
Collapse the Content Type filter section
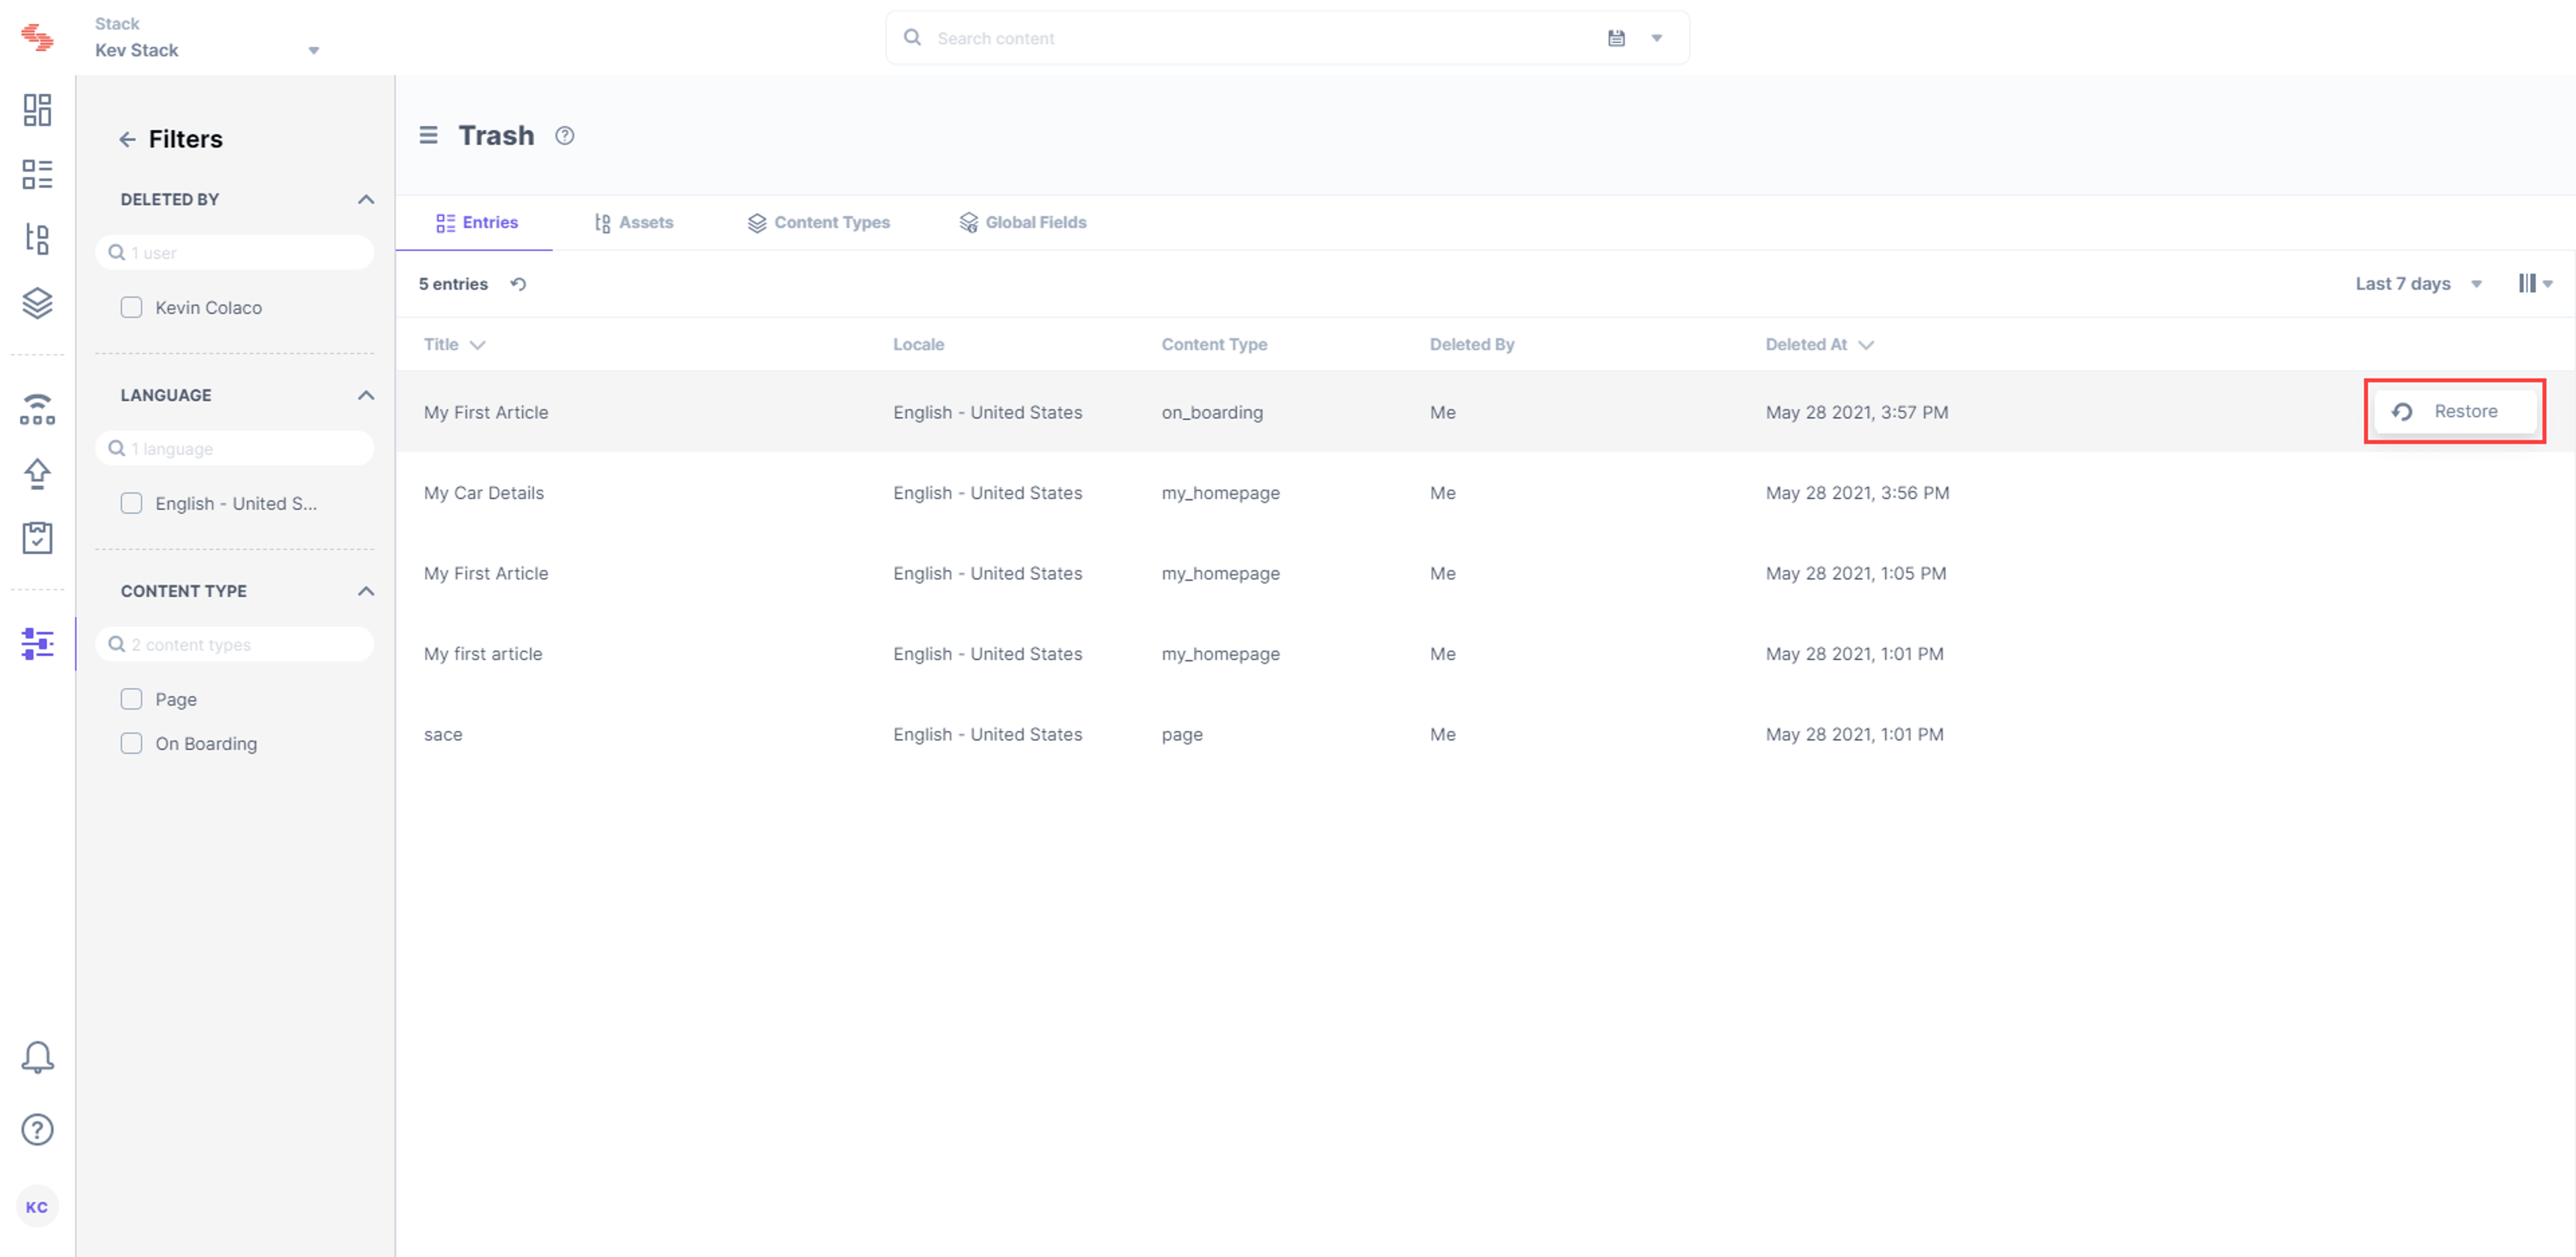coord(366,591)
